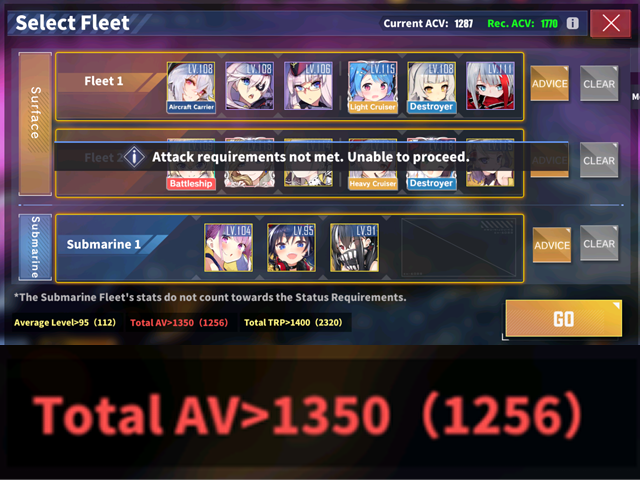Select the LV.115 Light Cruiser portrait
640x480 pixels.
point(373,87)
